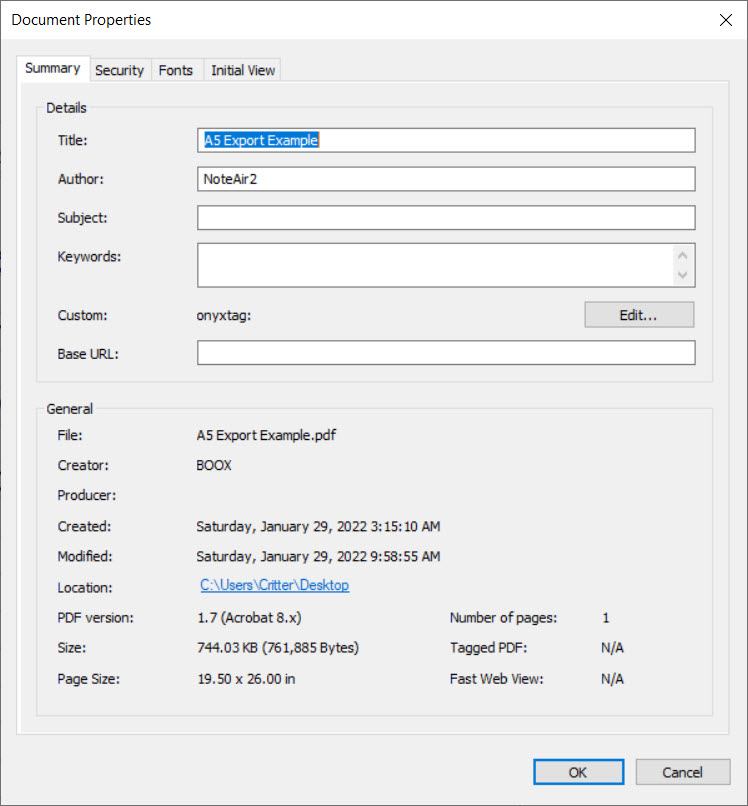The image size is (748, 806).
Task: Select the Initial View tab
Action: 243,70
